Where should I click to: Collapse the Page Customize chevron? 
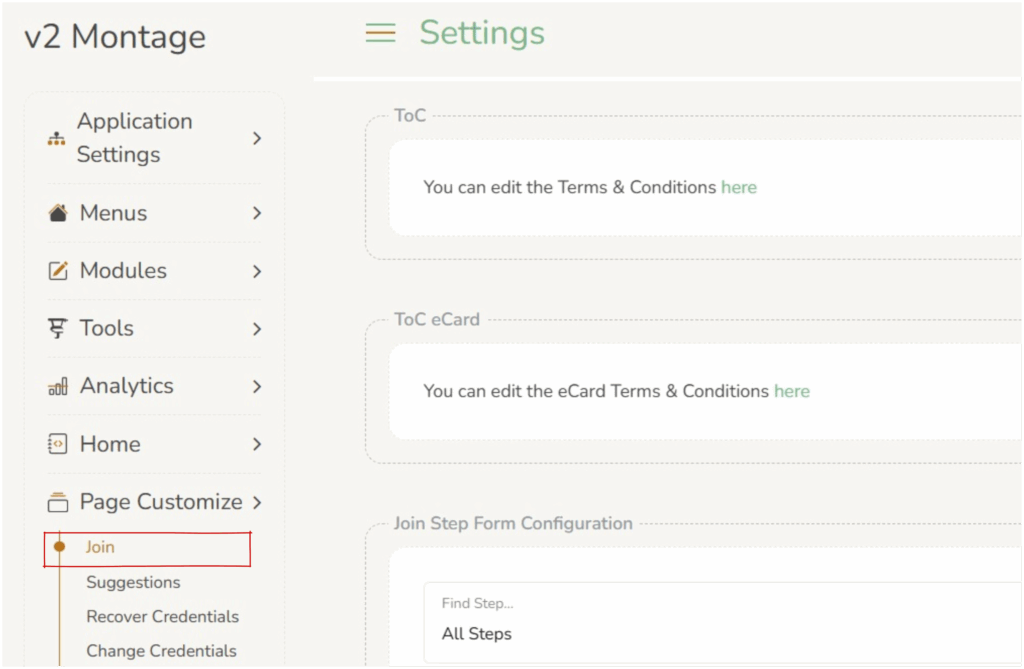[x=257, y=502]
